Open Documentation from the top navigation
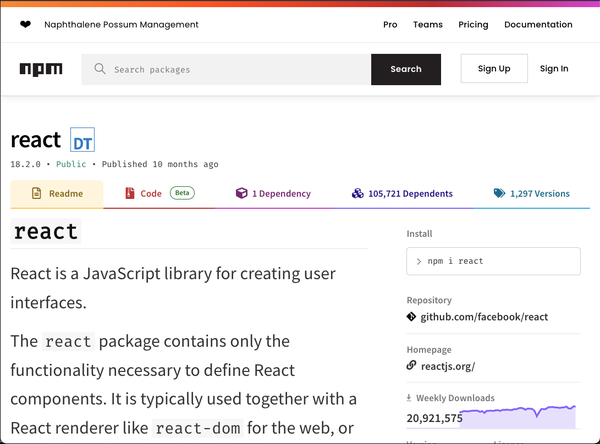Viewport: 600px width, 444px height. (x=538, y=25)
